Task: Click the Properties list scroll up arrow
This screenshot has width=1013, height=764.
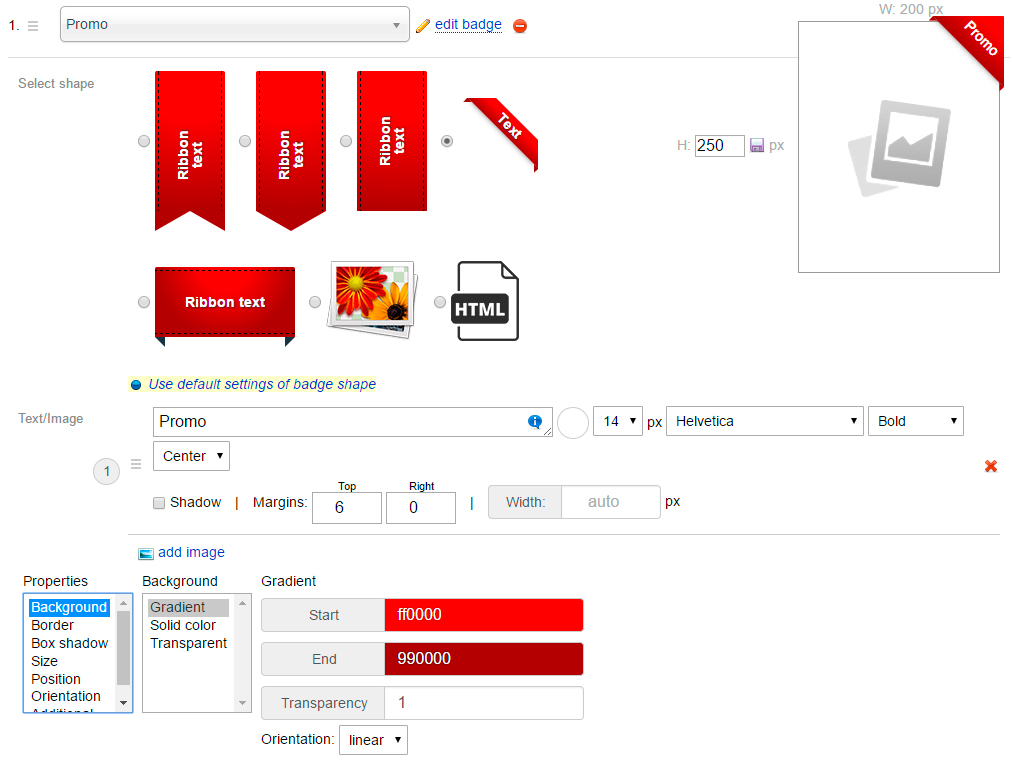Action: (123, 603)
